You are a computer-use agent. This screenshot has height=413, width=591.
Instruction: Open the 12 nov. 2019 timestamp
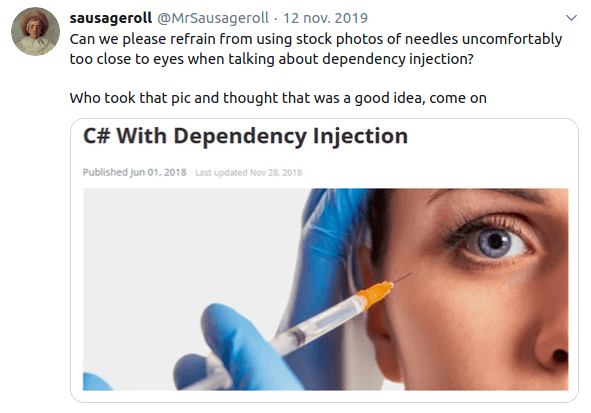tap(325, 18)
